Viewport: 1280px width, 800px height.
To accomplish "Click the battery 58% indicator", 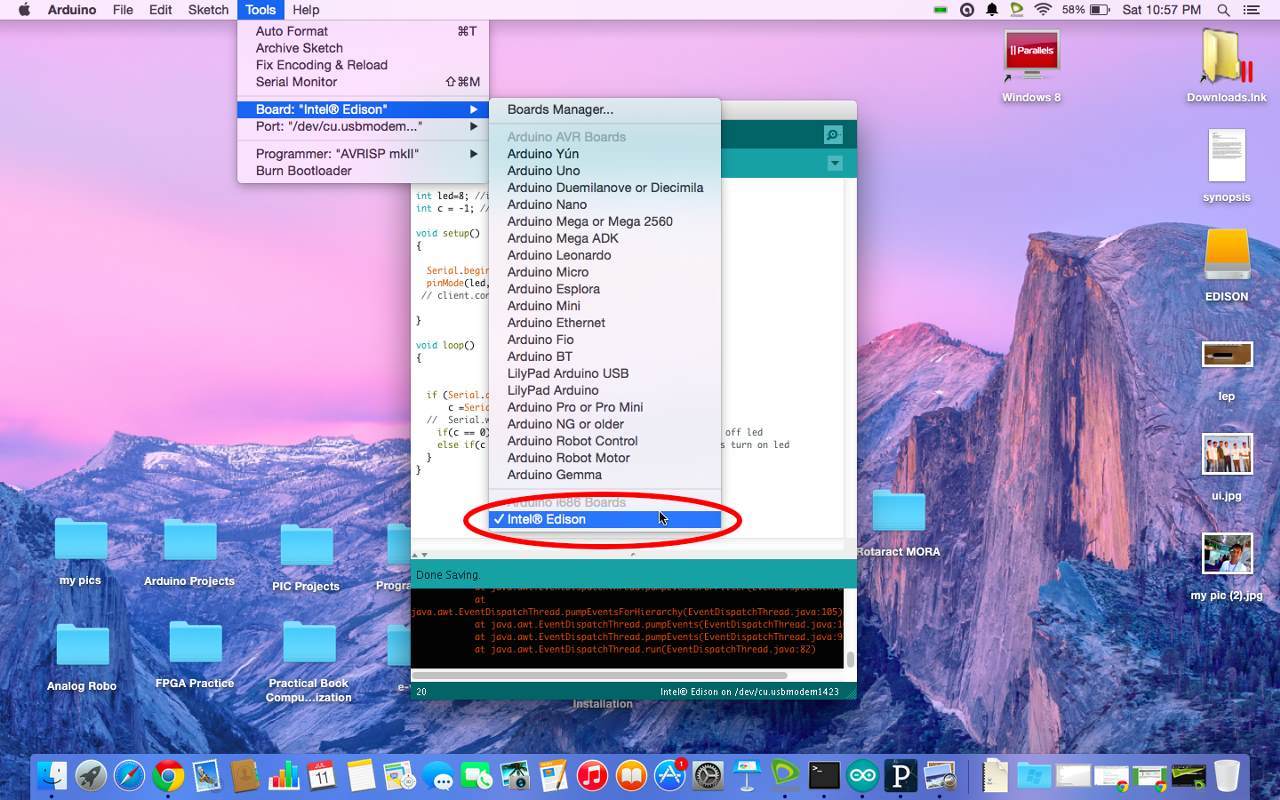I will [1087, 10].
